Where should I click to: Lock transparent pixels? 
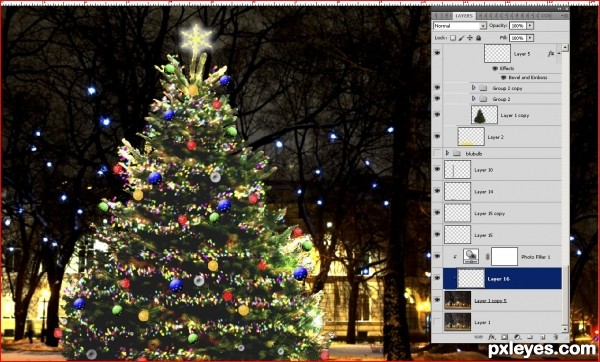453,38
